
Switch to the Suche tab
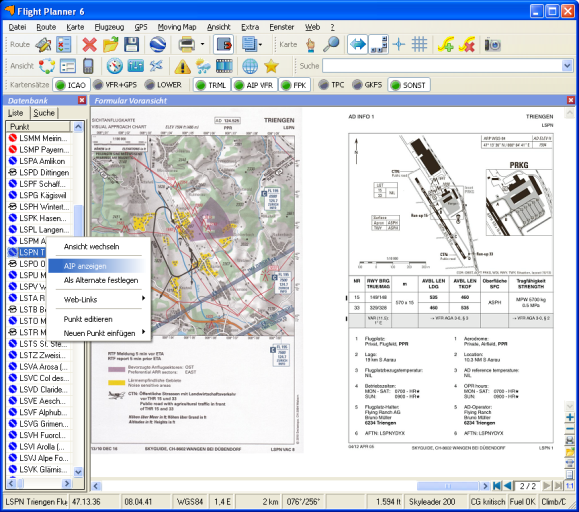44,113
